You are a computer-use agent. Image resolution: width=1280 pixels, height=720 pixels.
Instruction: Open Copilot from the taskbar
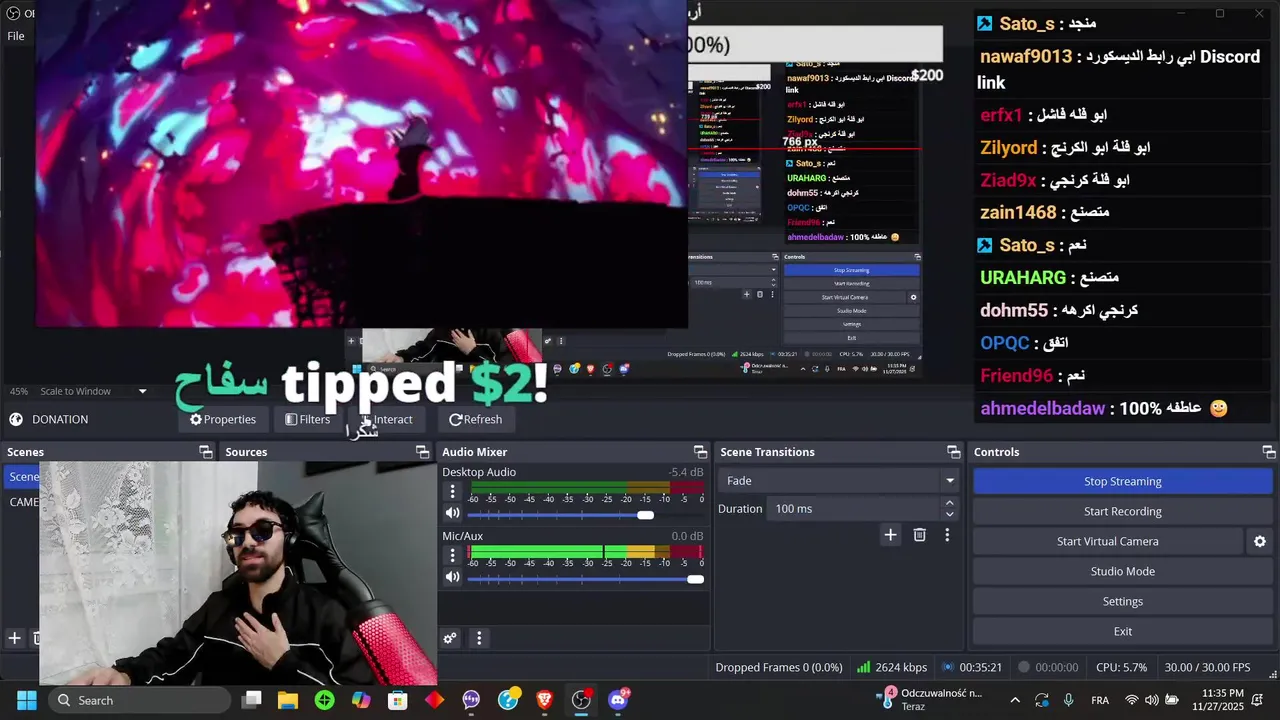coord(361,700)
